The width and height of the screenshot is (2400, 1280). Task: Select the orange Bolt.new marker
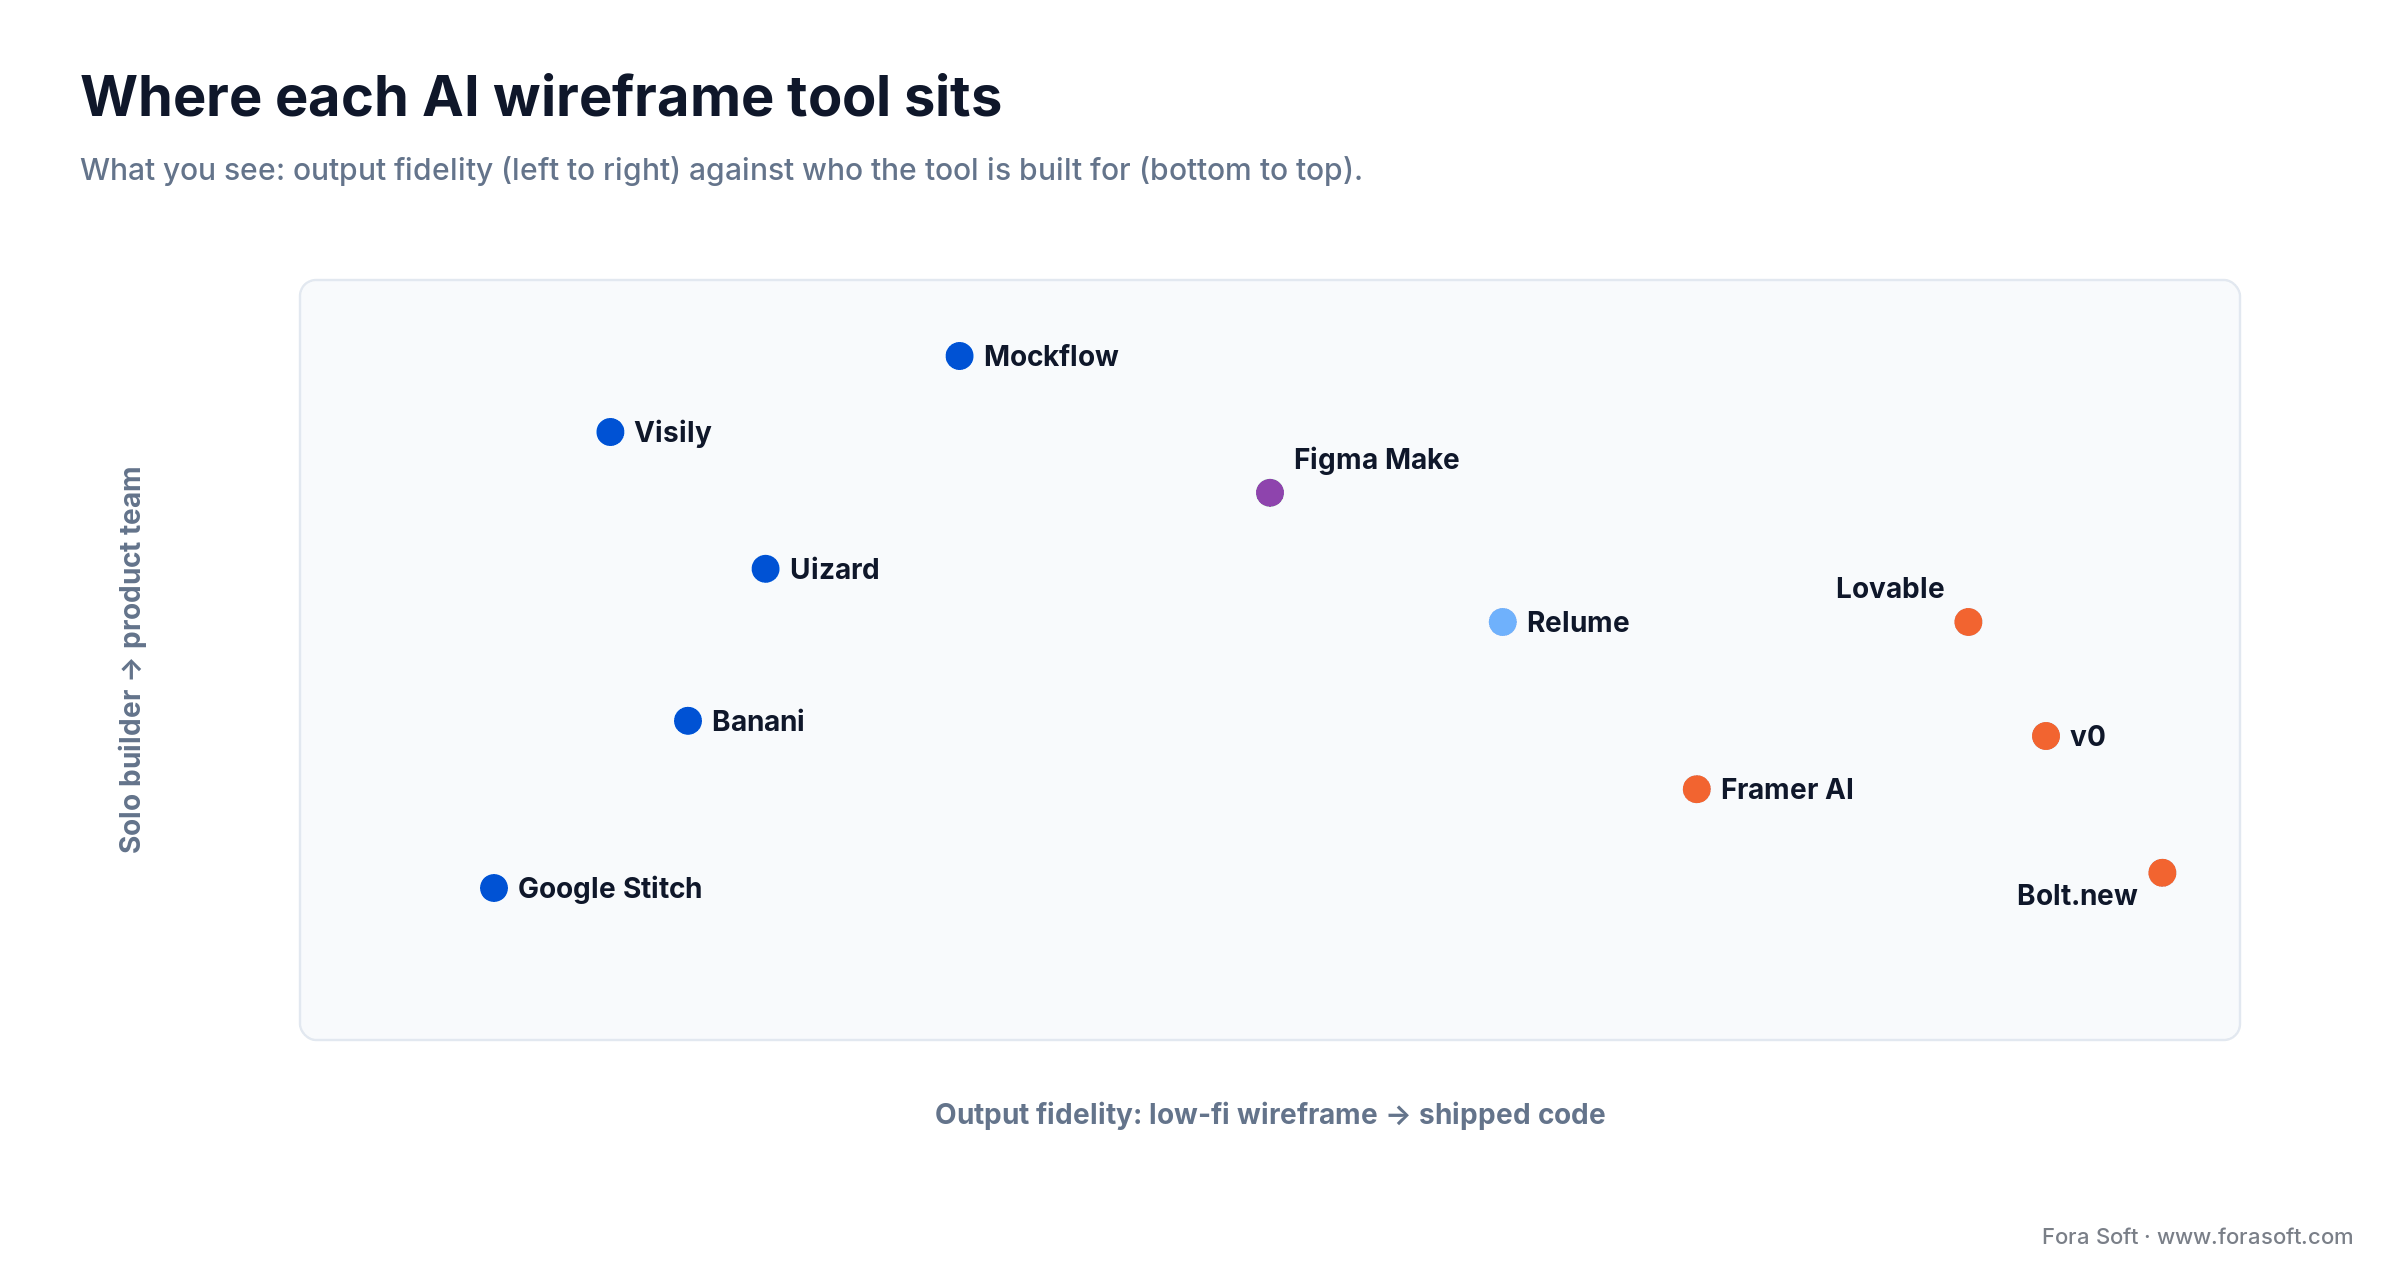point(2162,873)
